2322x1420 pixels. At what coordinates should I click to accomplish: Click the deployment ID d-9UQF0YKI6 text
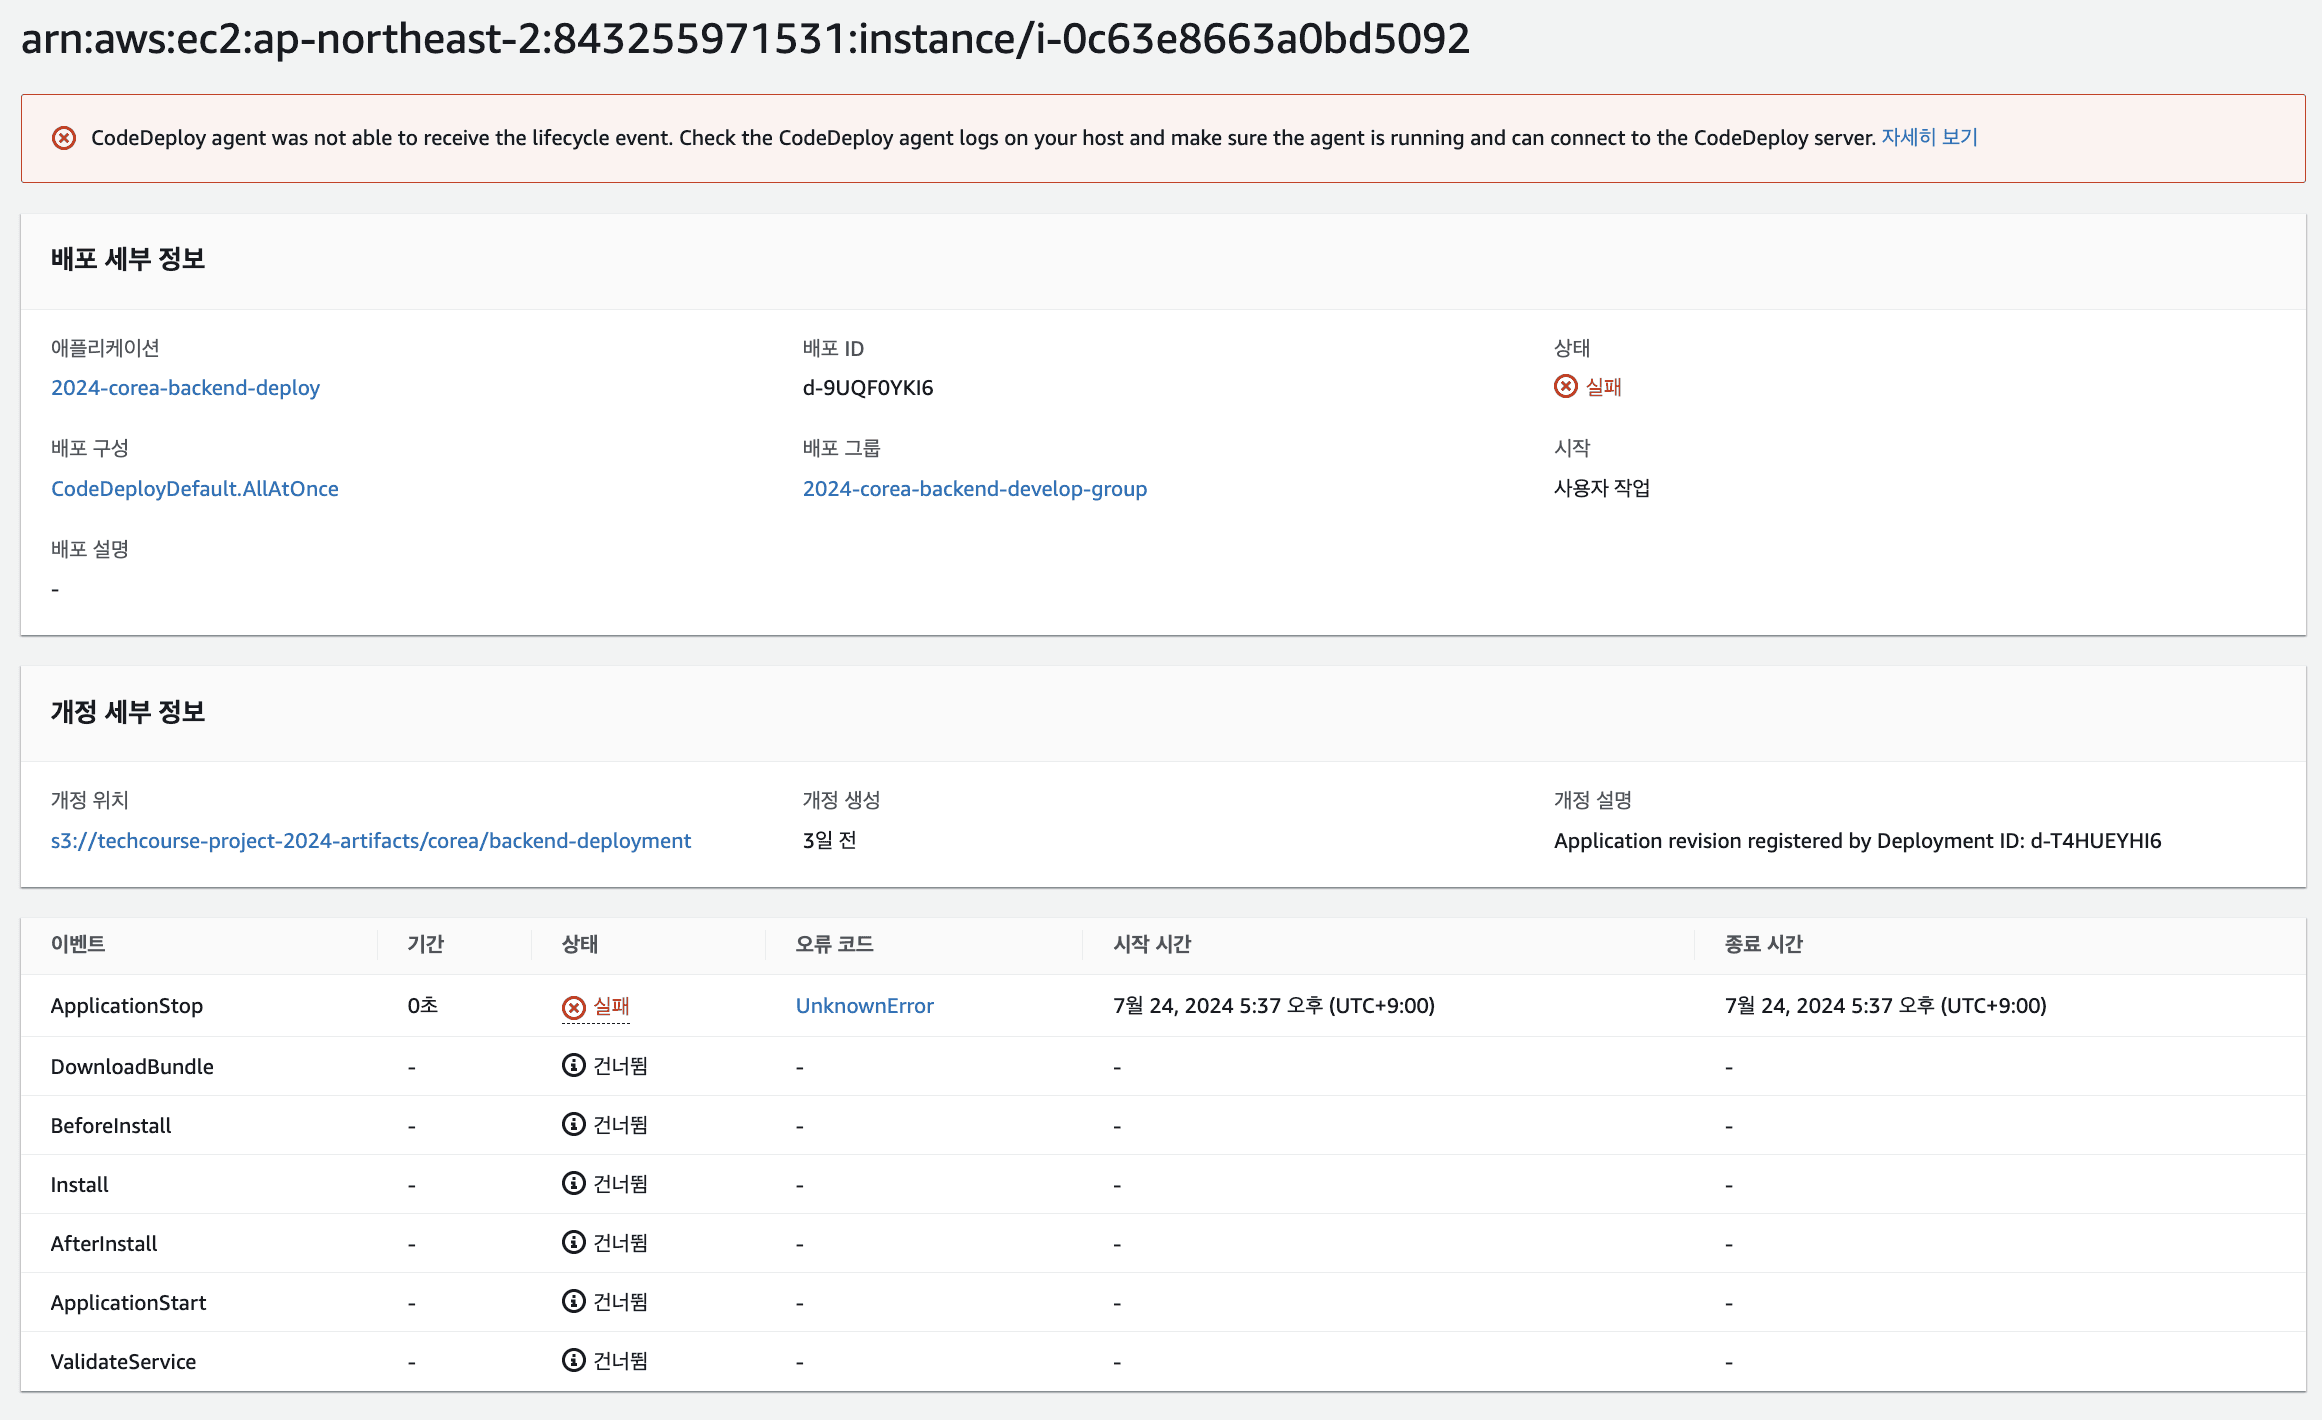click(867, 388)
